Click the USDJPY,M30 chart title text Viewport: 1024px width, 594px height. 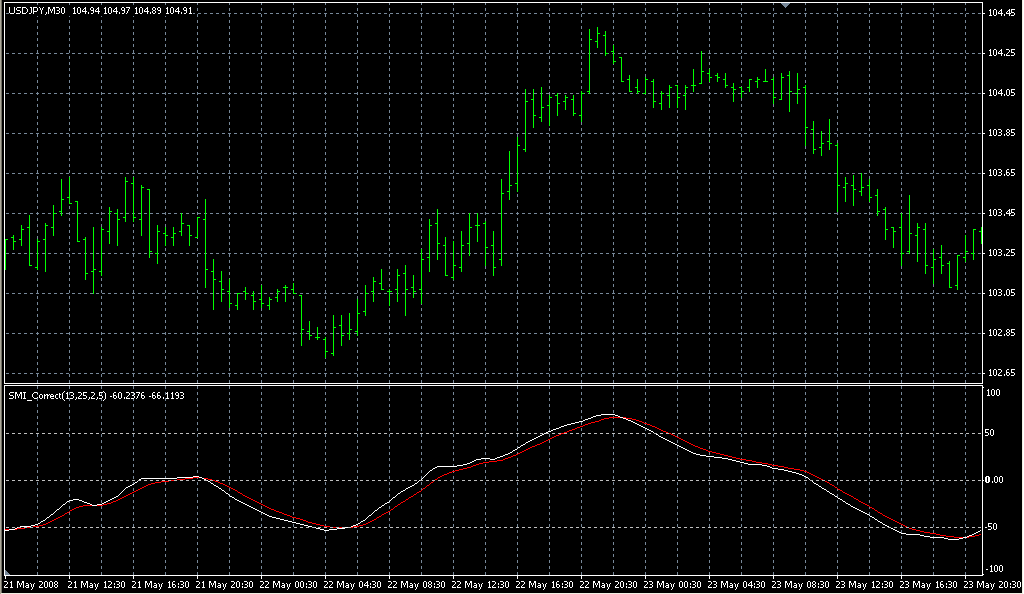point(37,11)
